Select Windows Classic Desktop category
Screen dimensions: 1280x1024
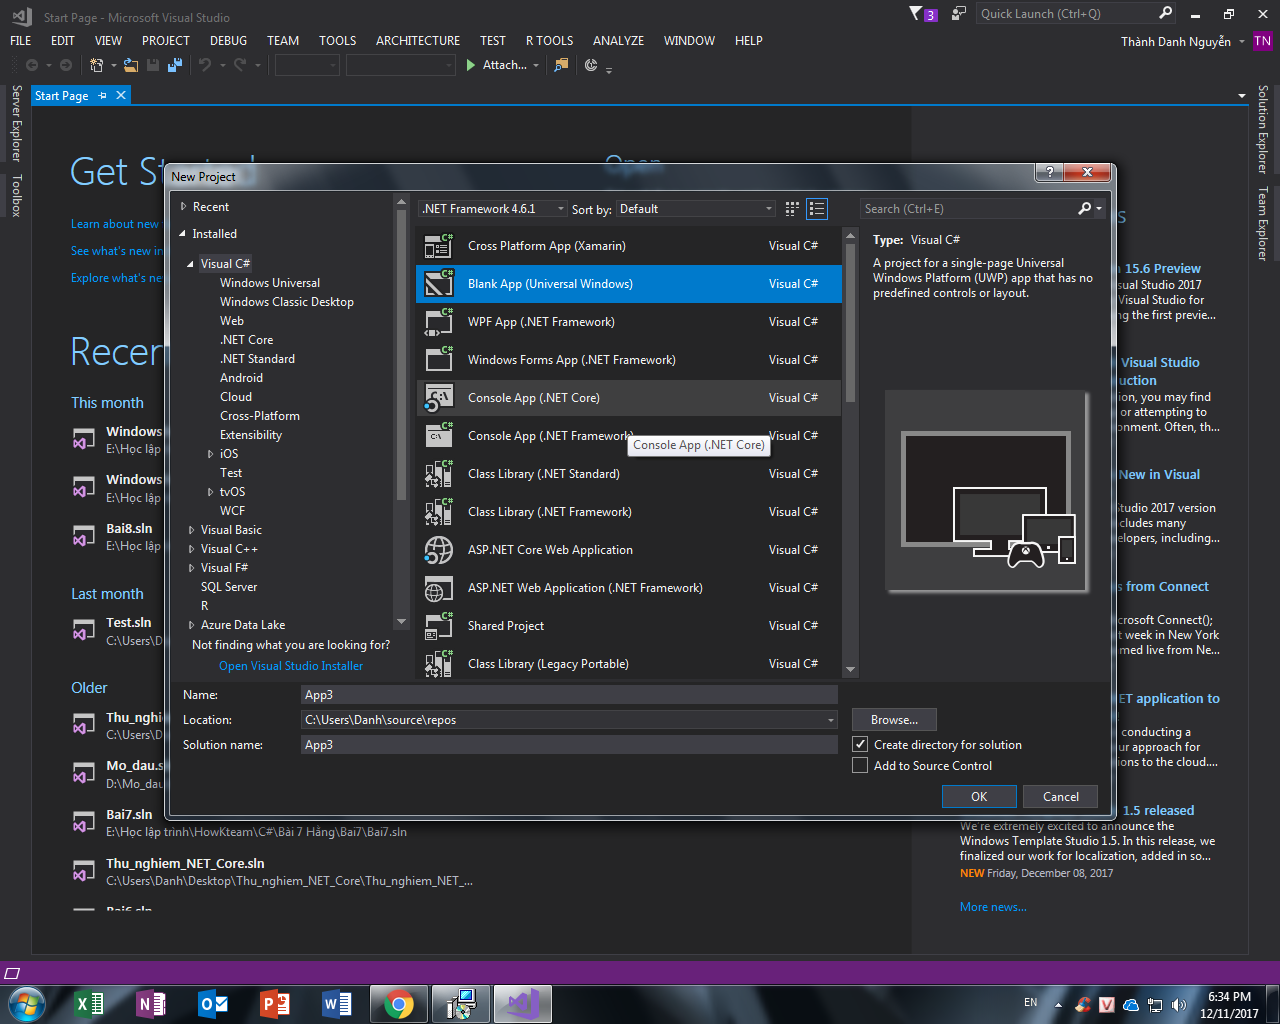click(x=287, y=302)
